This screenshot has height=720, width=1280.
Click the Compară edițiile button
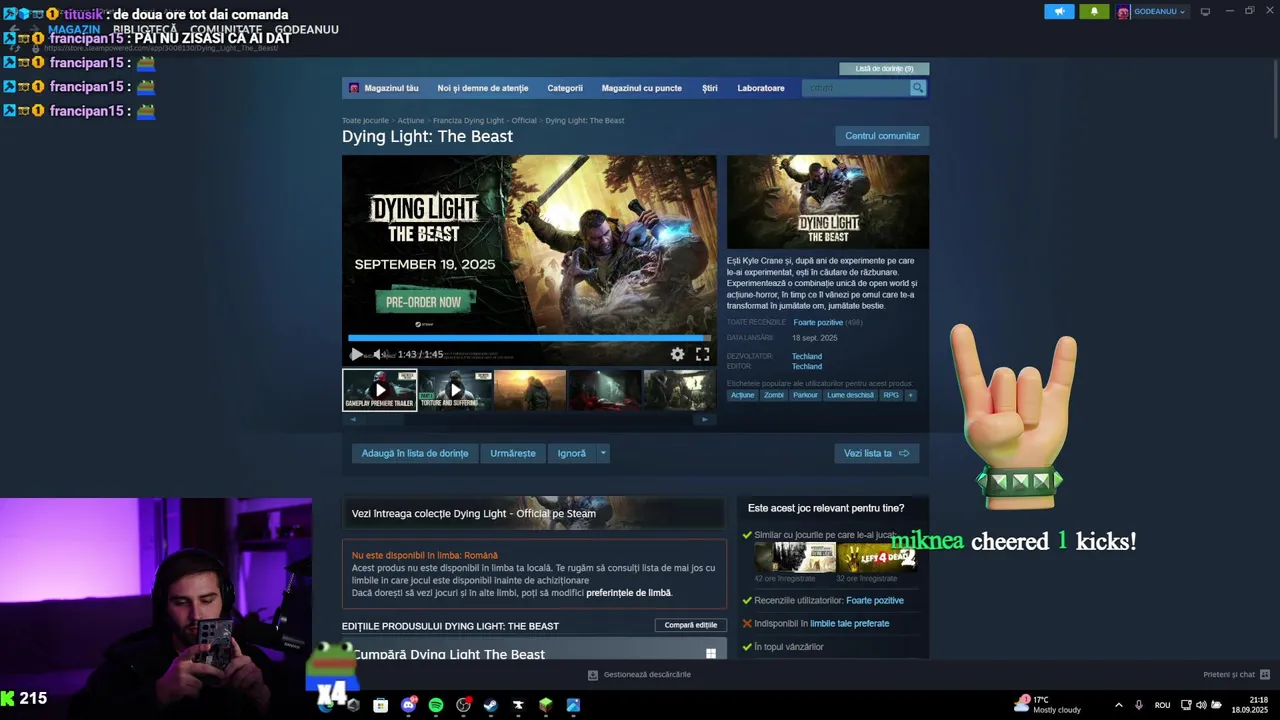click(x=691, y=625)
